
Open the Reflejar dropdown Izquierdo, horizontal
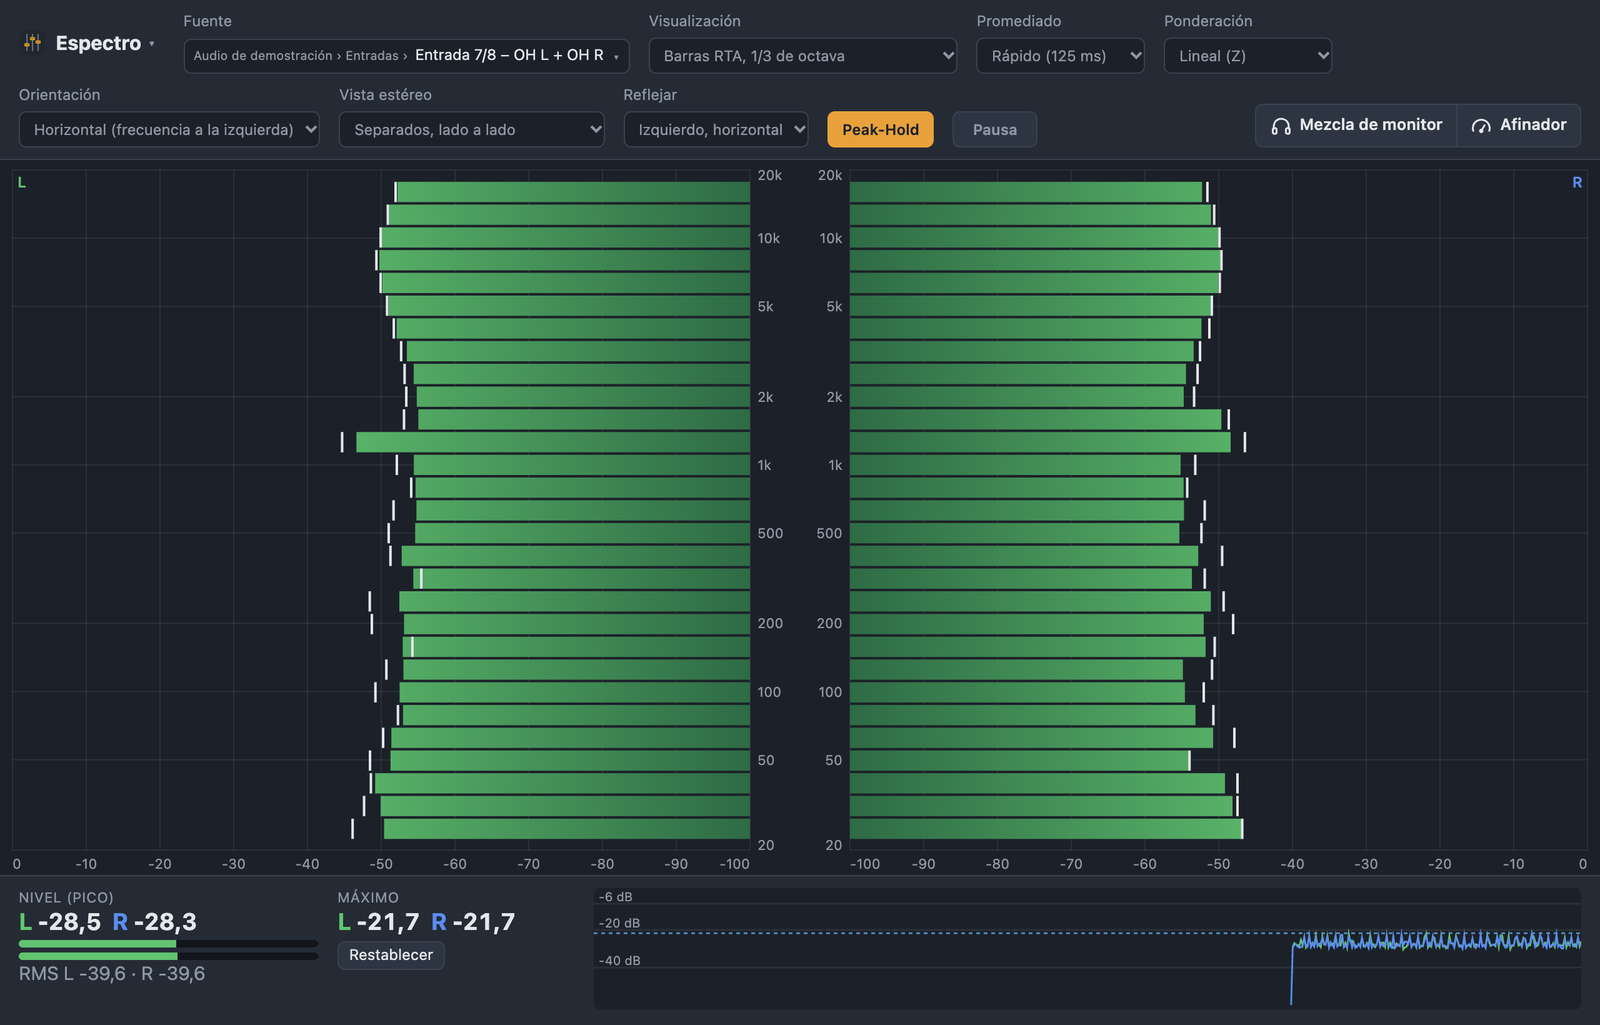pyautogui.click(x=716, y=130)
